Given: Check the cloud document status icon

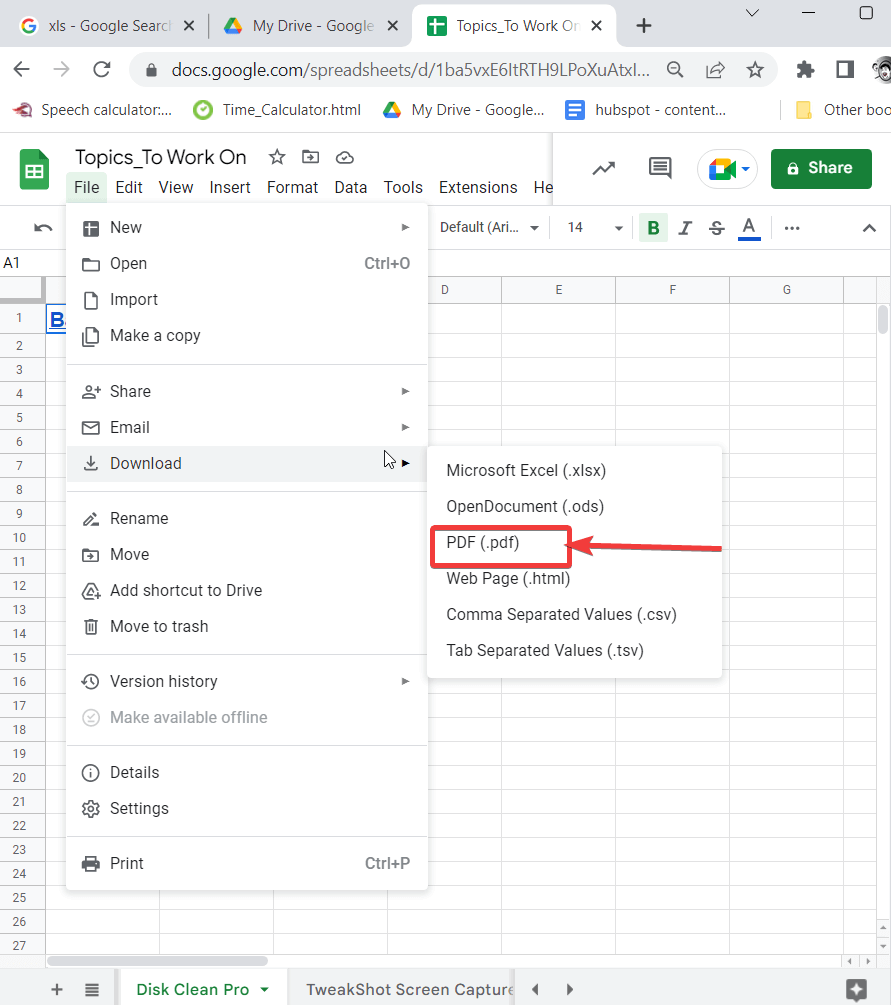Looking at the screenshot, I should (345, 157).
